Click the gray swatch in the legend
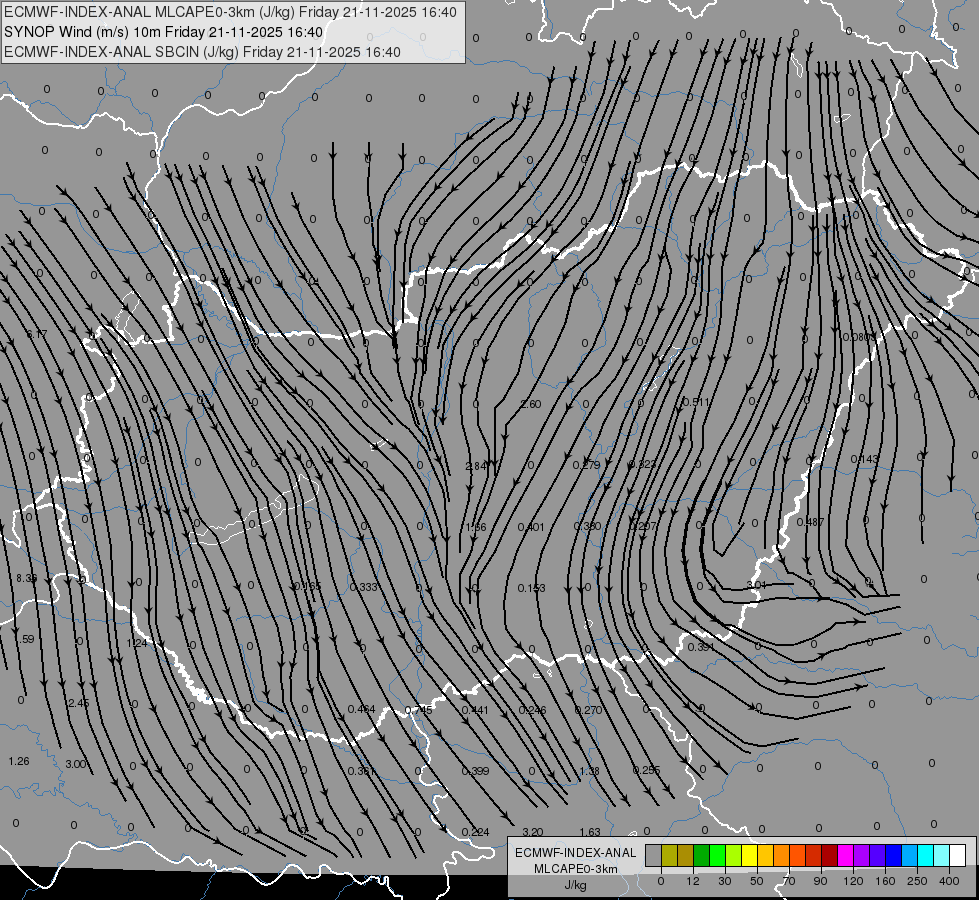The image size is (979, 900). (653, 856)
